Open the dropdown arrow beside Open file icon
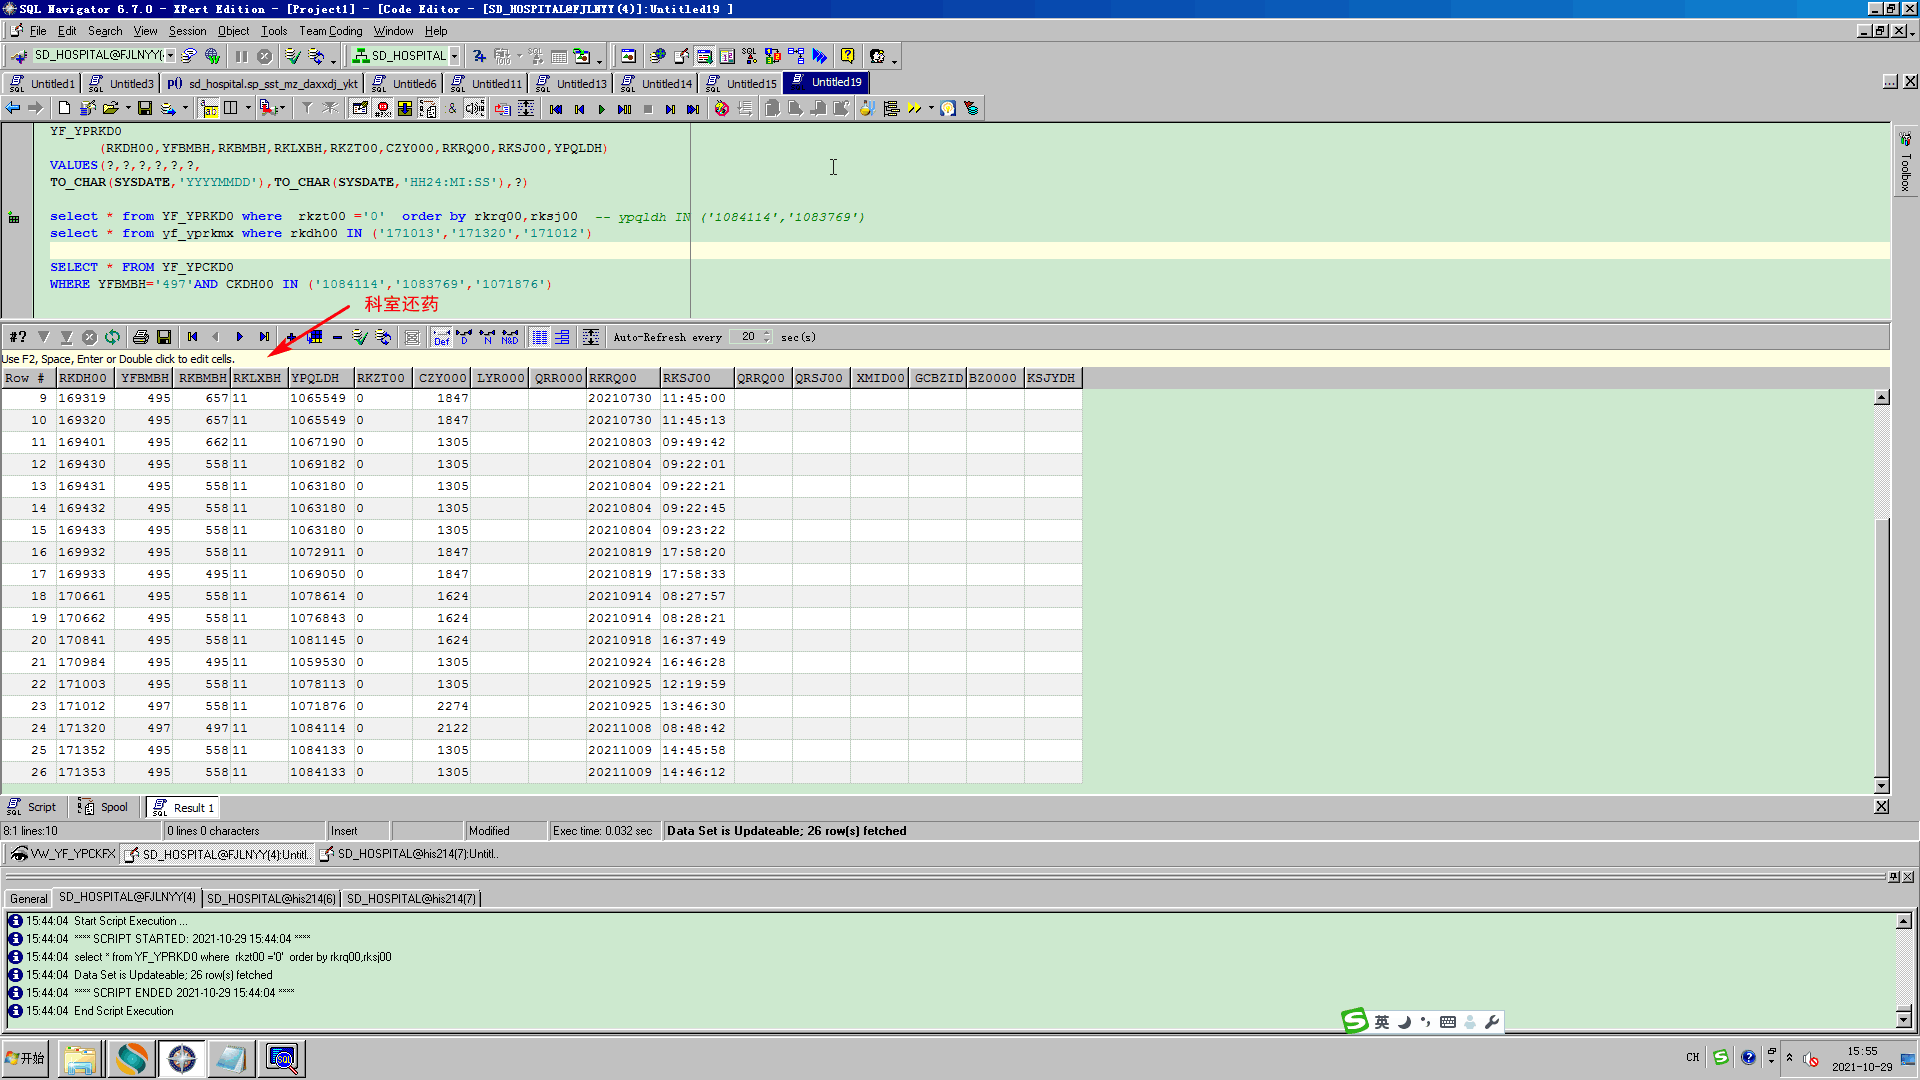 [128, 108]
